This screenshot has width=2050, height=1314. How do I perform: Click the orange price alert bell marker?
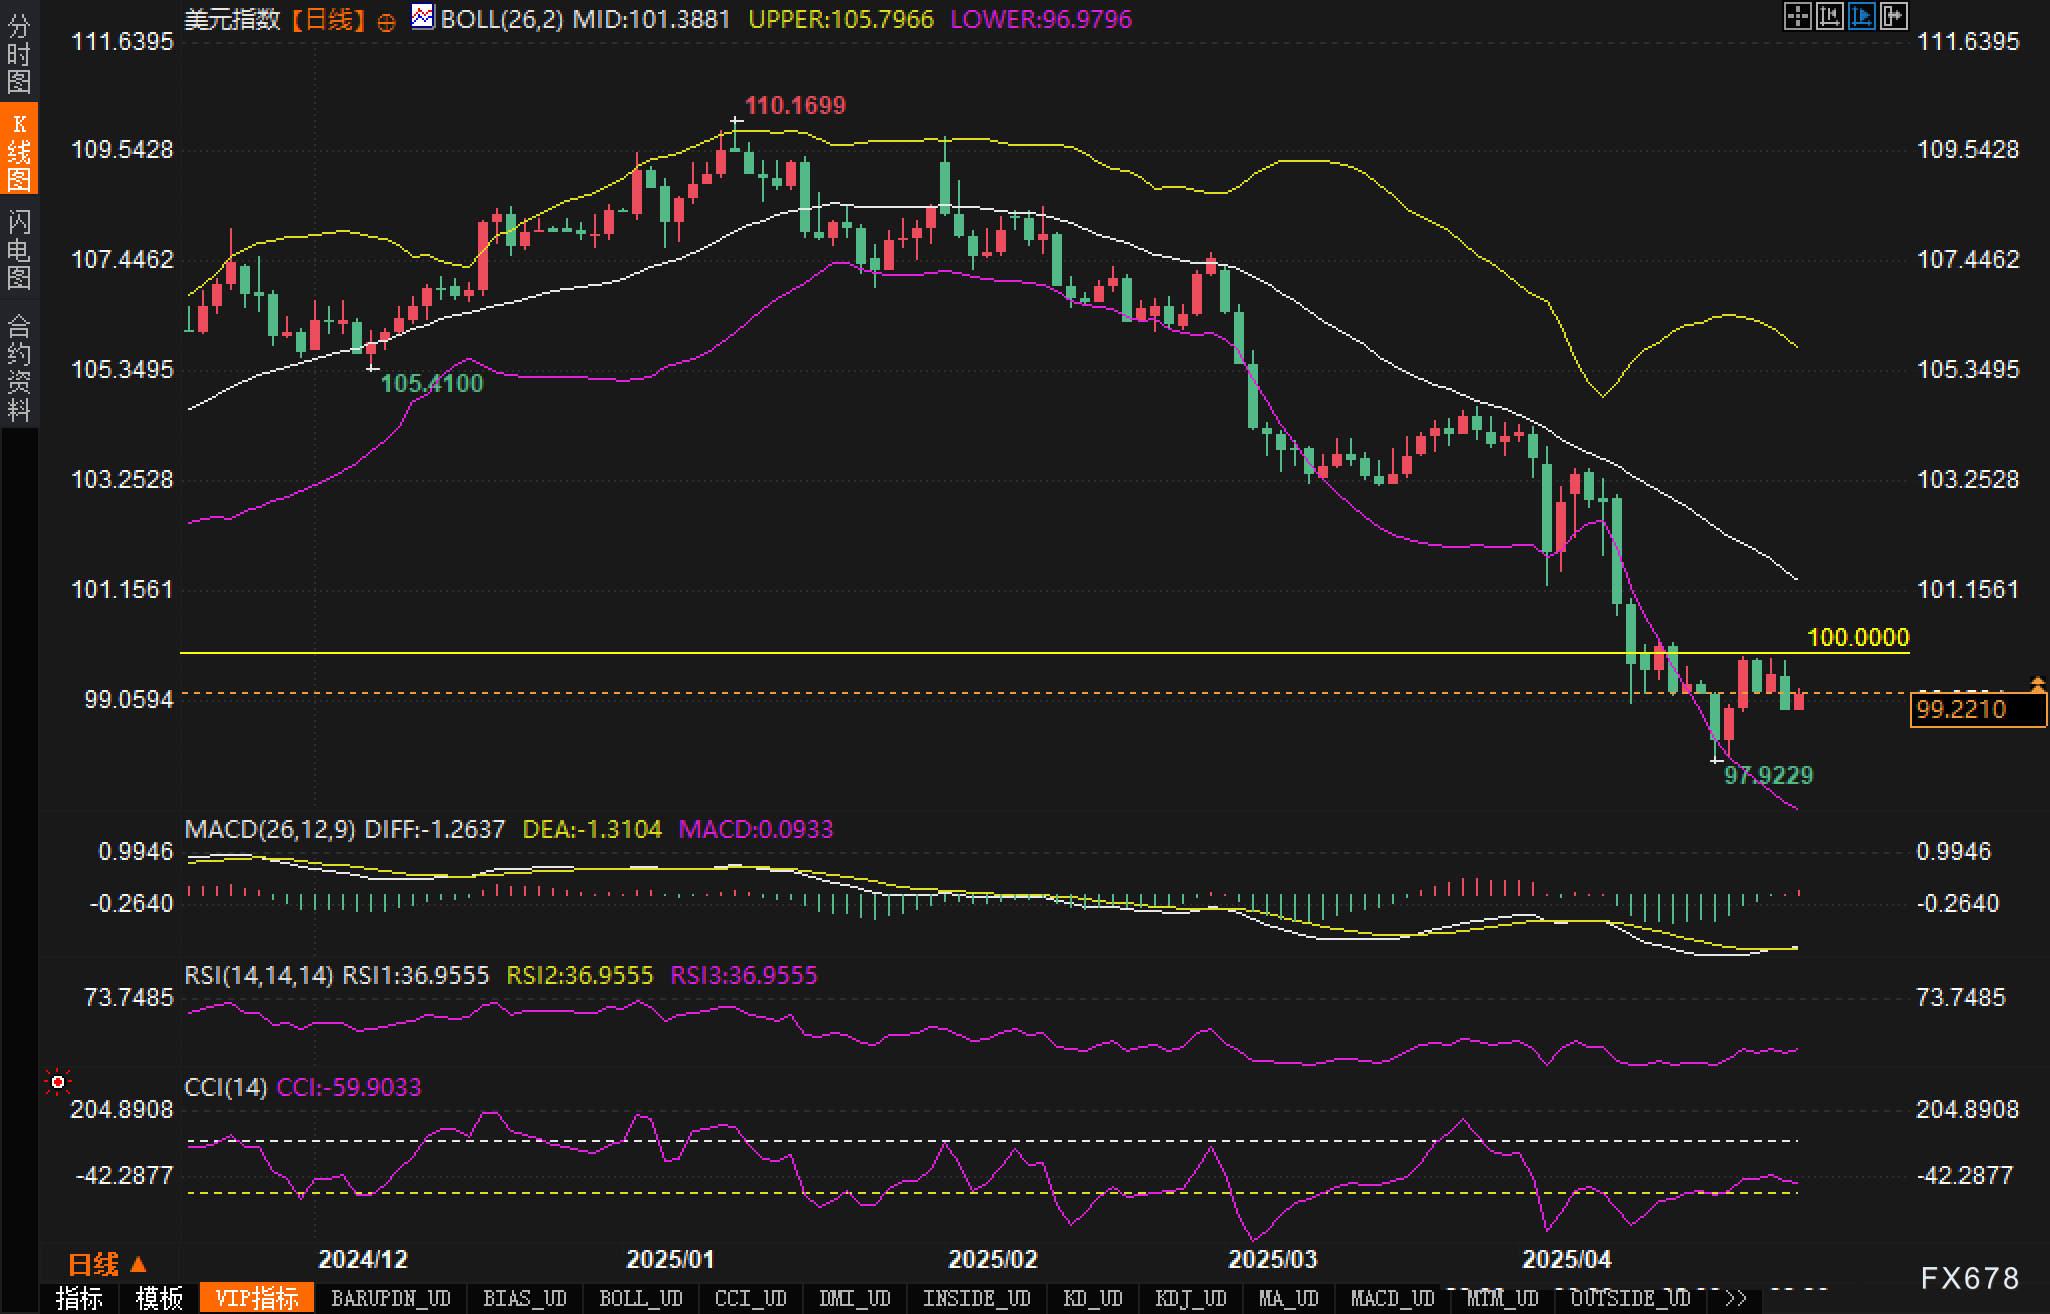pyautogui.click(x=2037, y=684)
